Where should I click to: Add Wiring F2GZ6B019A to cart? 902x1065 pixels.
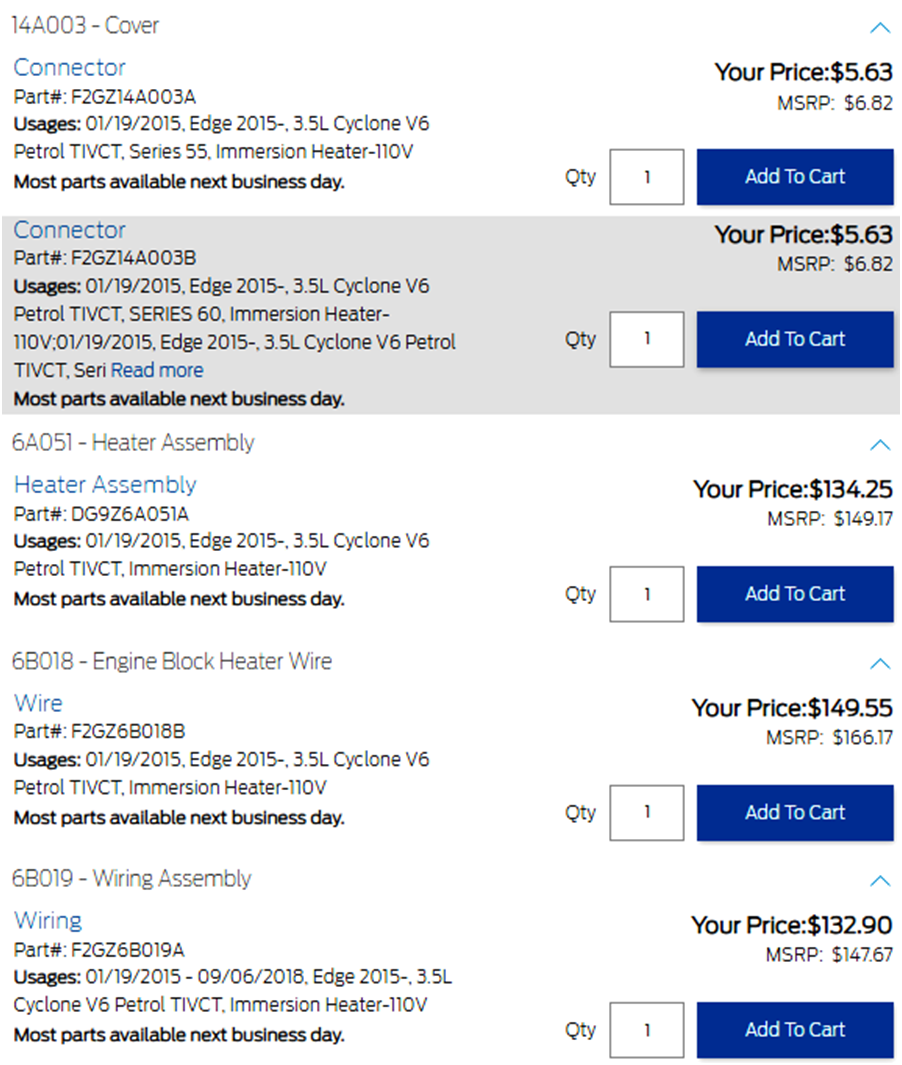(x=795, y=1030)
